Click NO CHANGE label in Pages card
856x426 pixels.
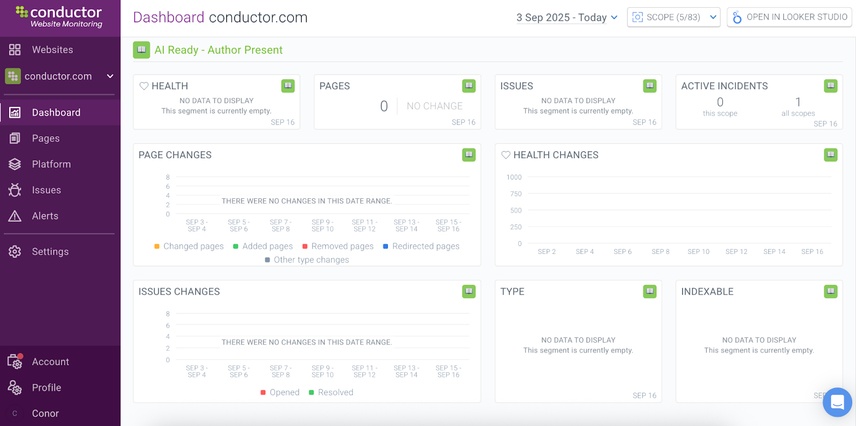click(435, 106)
